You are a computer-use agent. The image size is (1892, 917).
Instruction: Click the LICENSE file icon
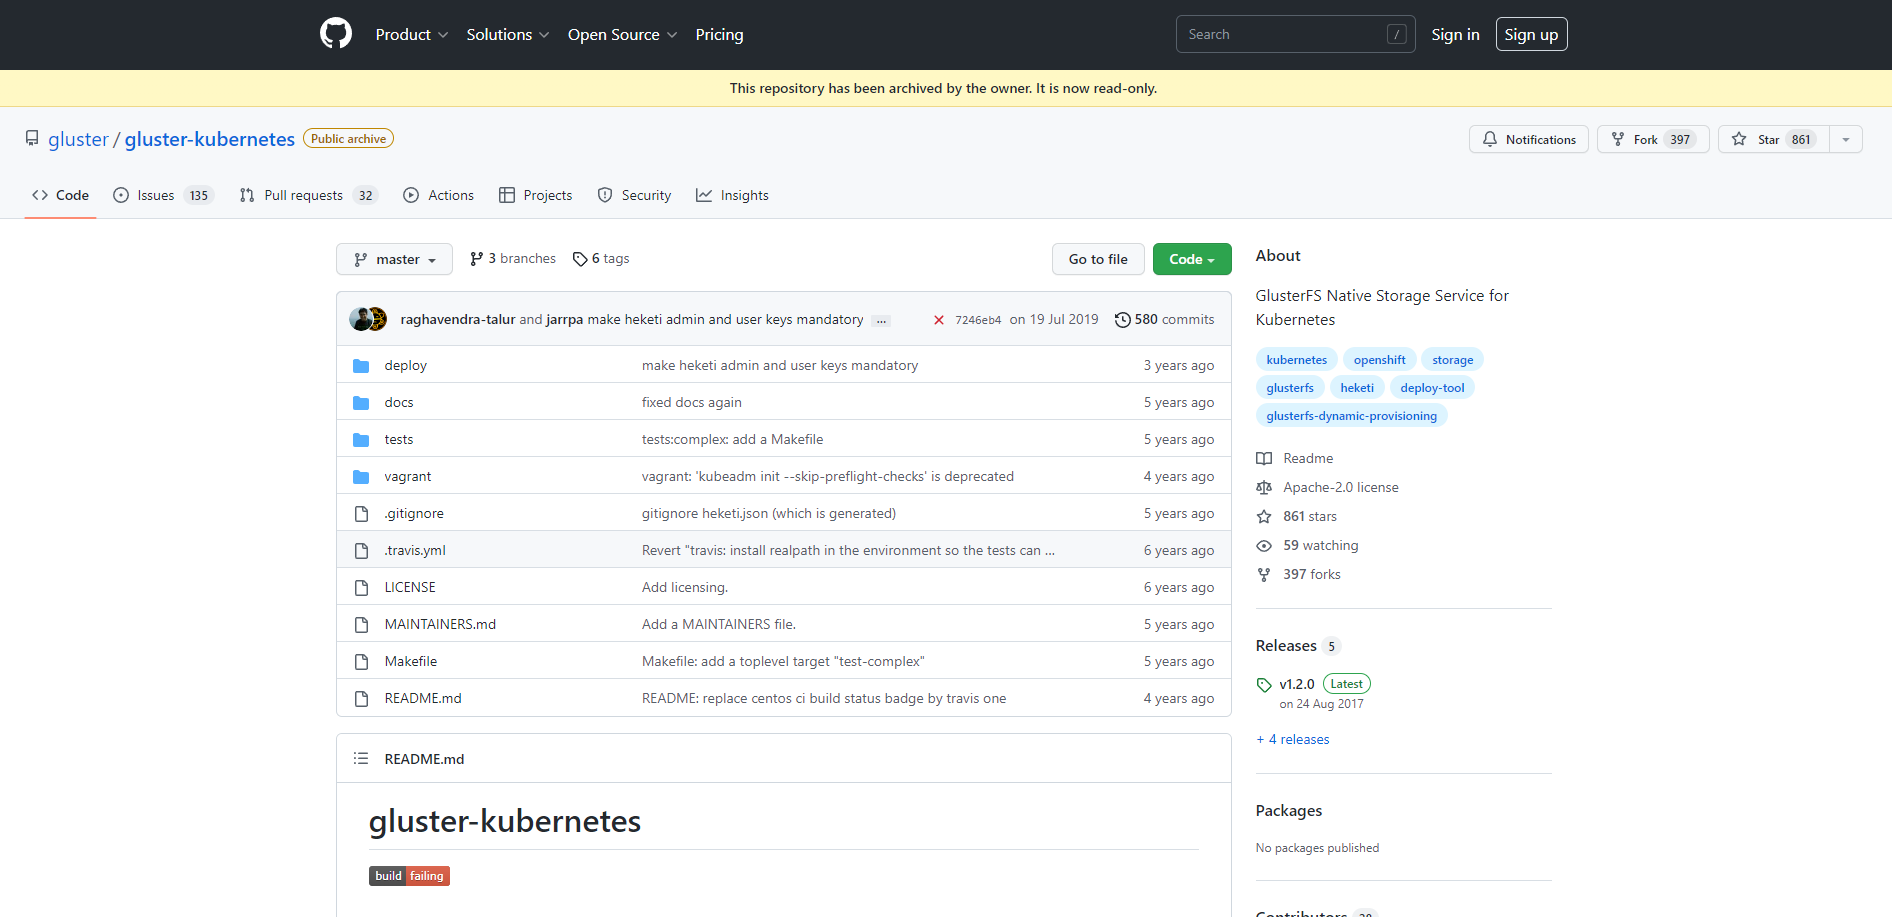tap(361, 588)
